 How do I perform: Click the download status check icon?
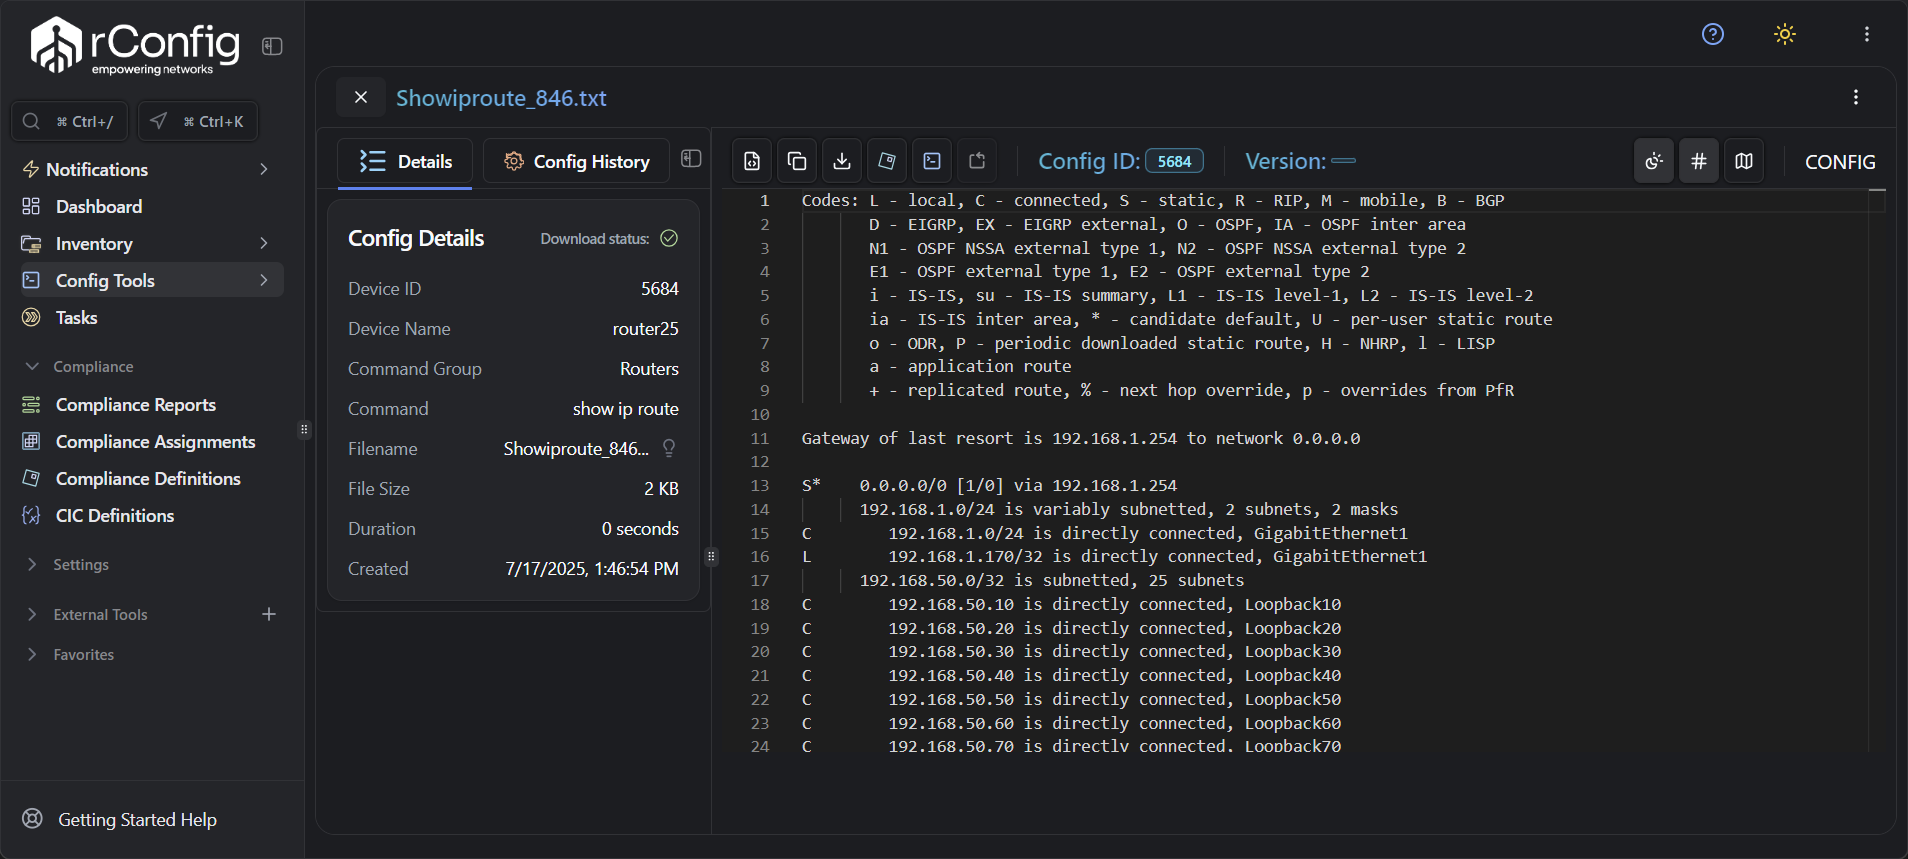(669, 238)
